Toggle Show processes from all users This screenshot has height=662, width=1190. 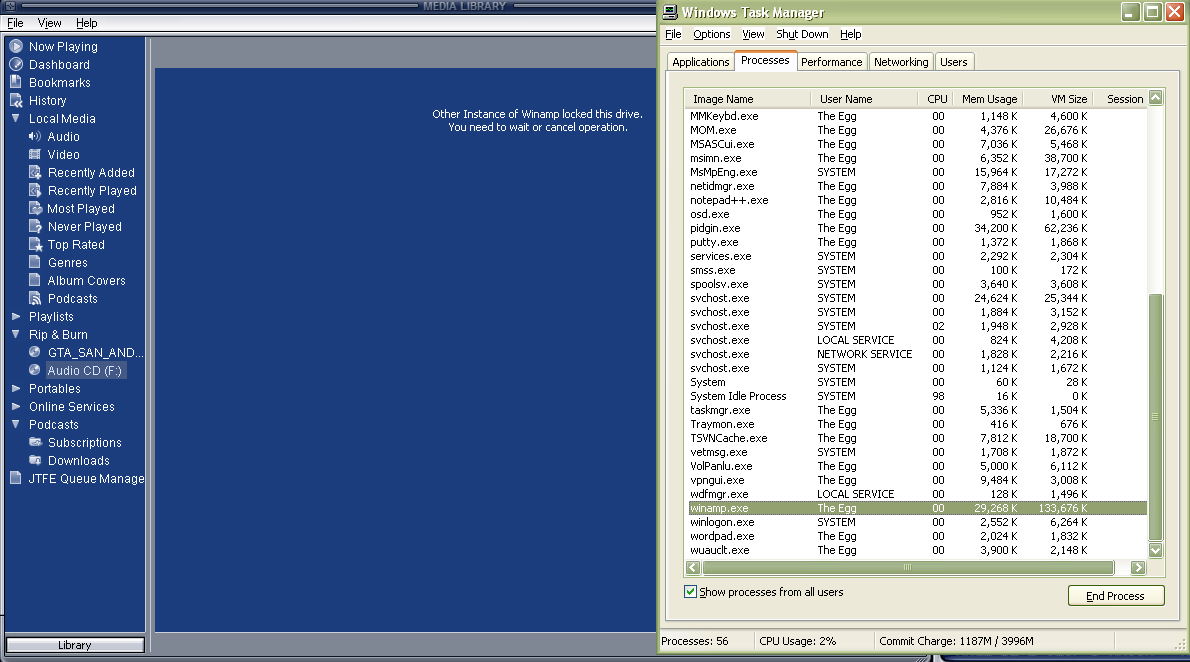pyautogui.click(x=690, y=591)
